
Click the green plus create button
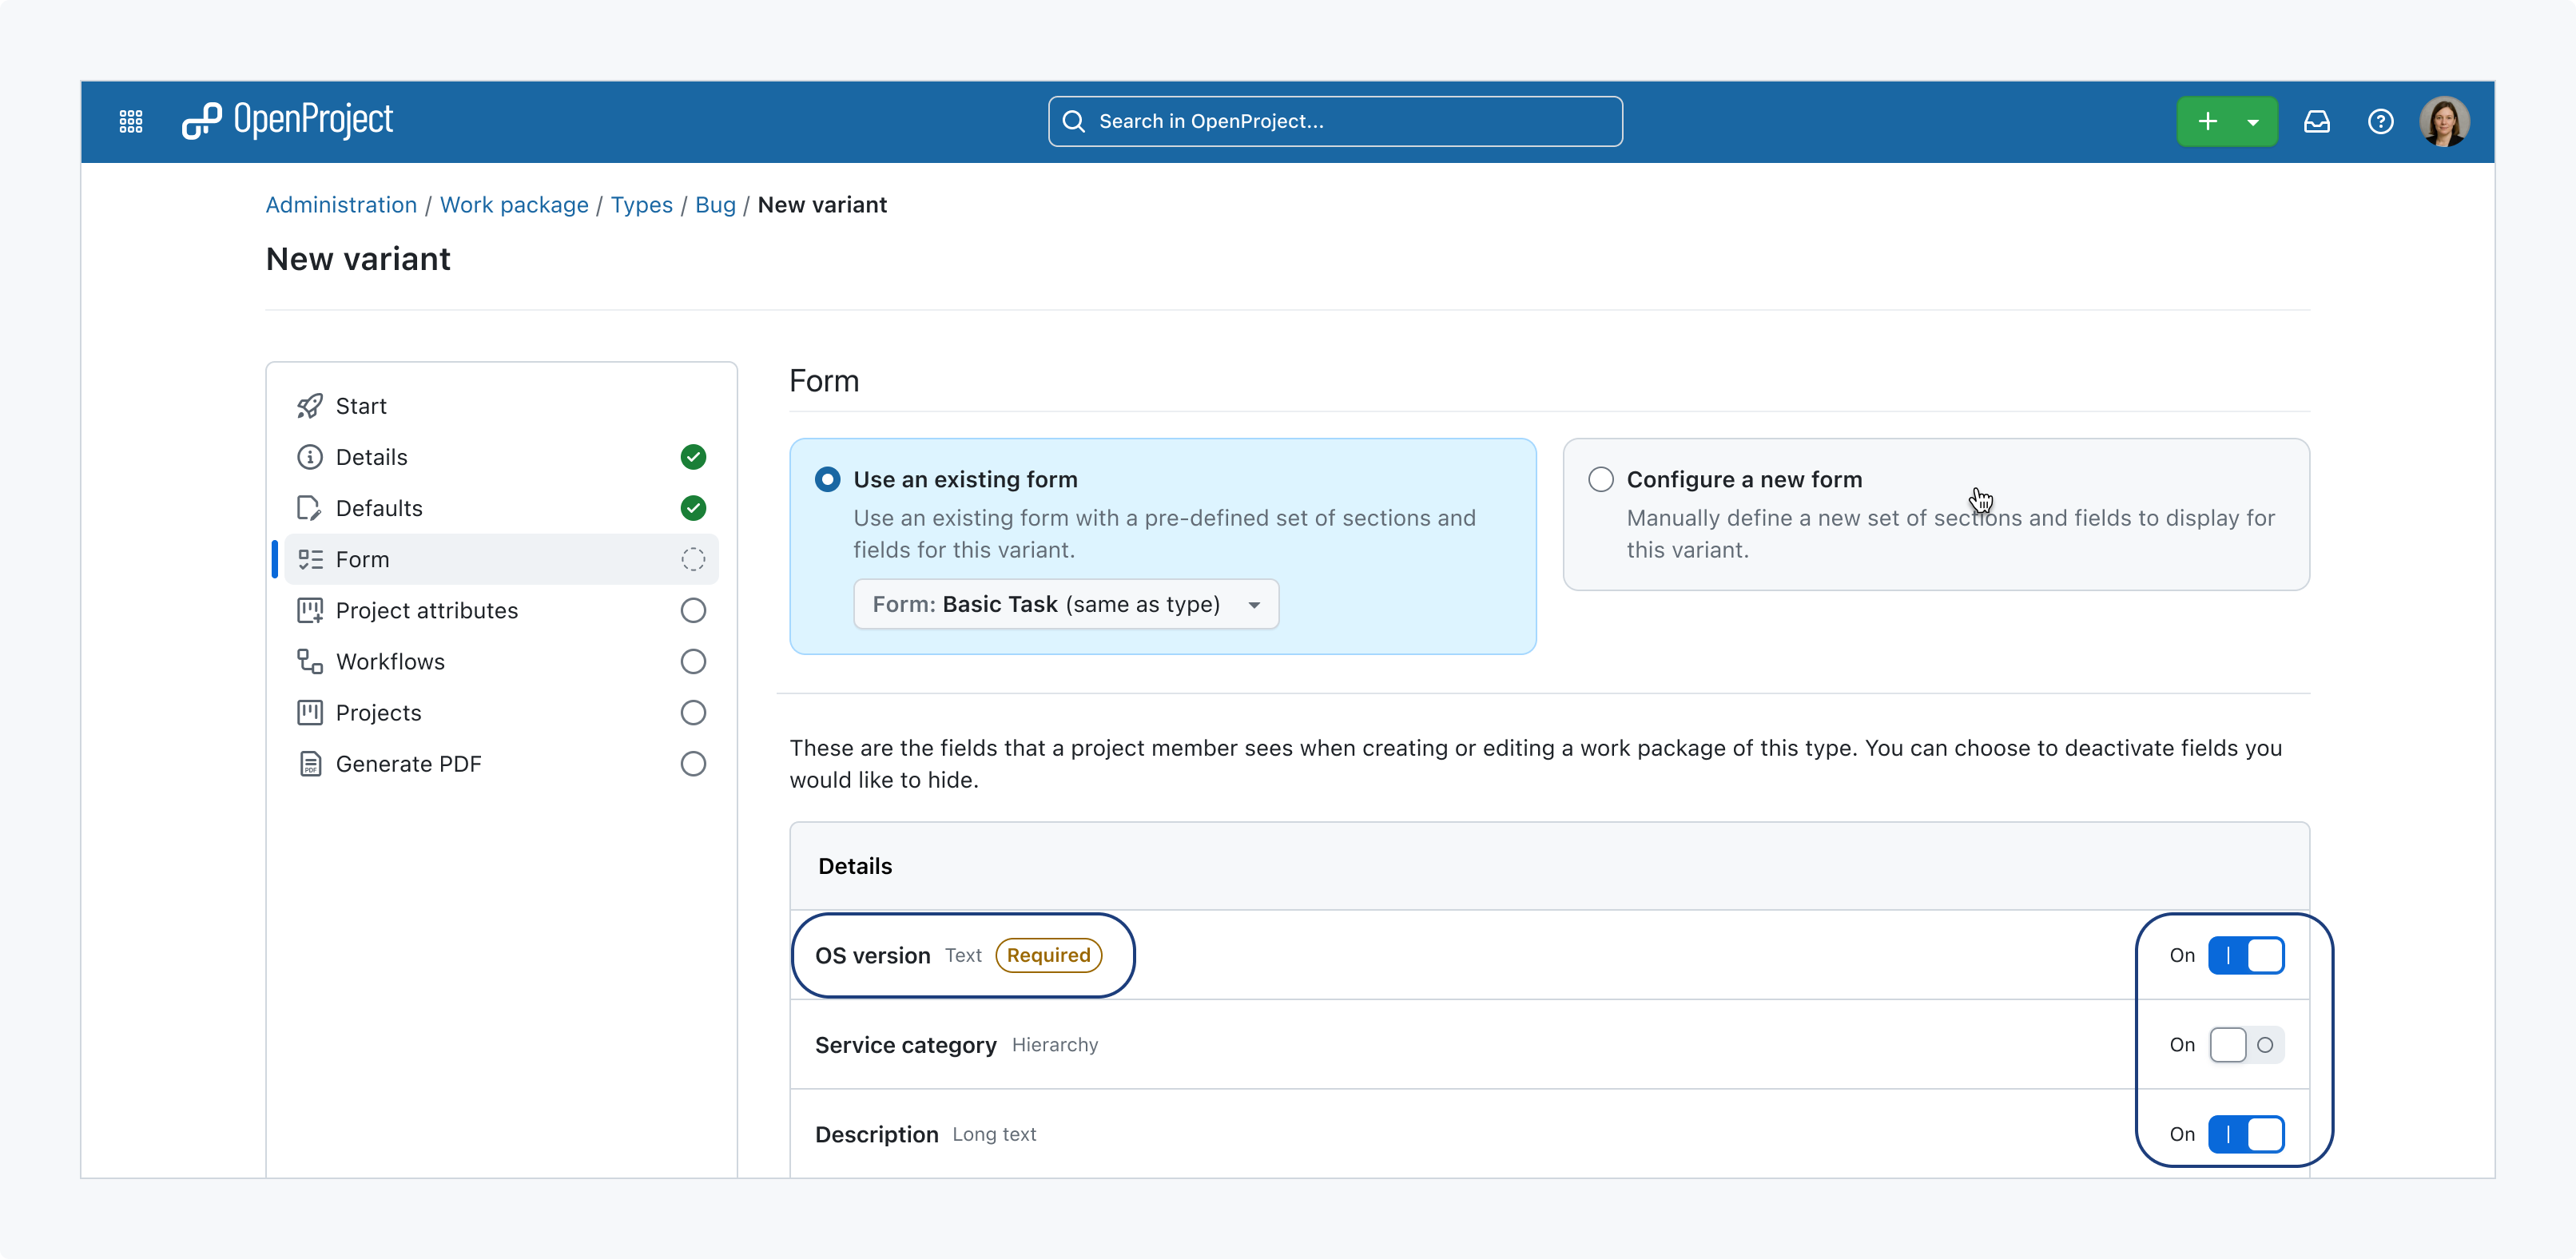tap(2207, 121)
